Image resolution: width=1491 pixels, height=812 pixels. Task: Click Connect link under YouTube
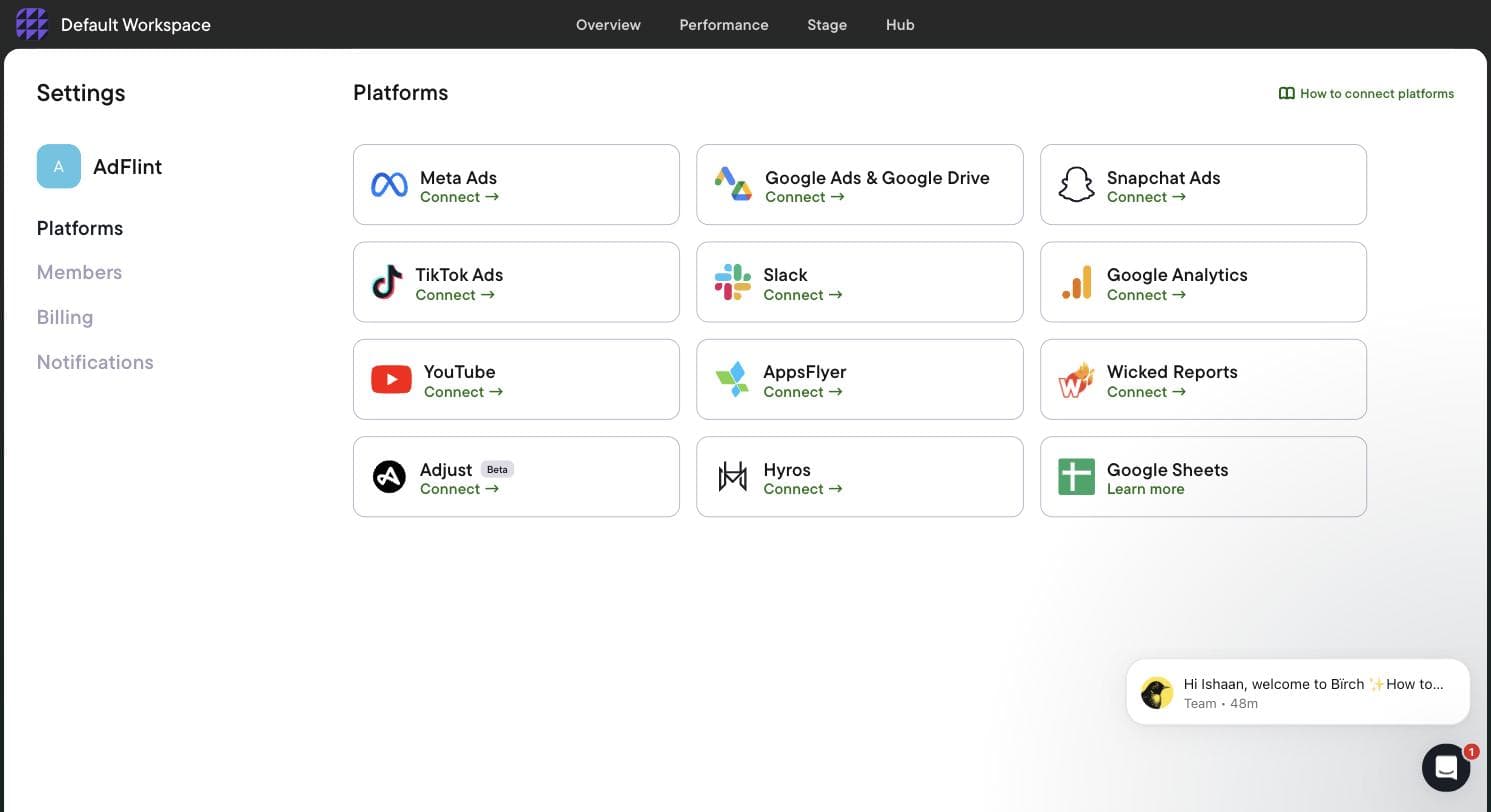coord(463,392)
